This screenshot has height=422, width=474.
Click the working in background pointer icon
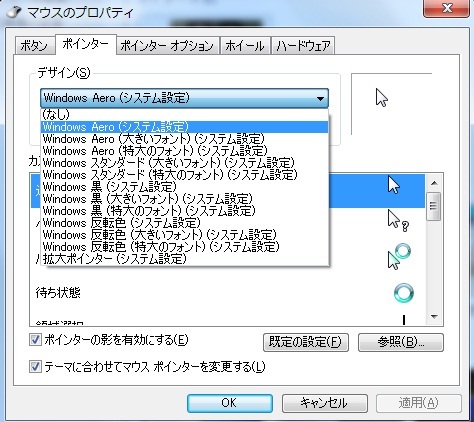pos(399,256)
